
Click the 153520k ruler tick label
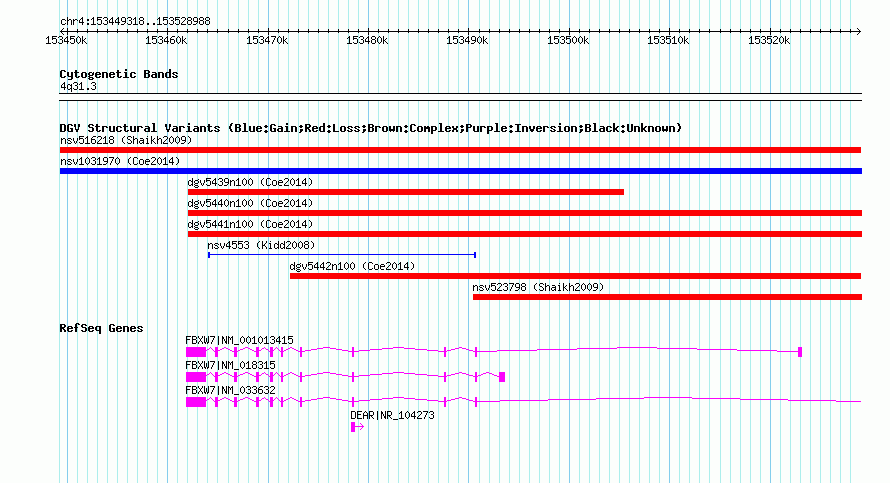pos(769,40)
